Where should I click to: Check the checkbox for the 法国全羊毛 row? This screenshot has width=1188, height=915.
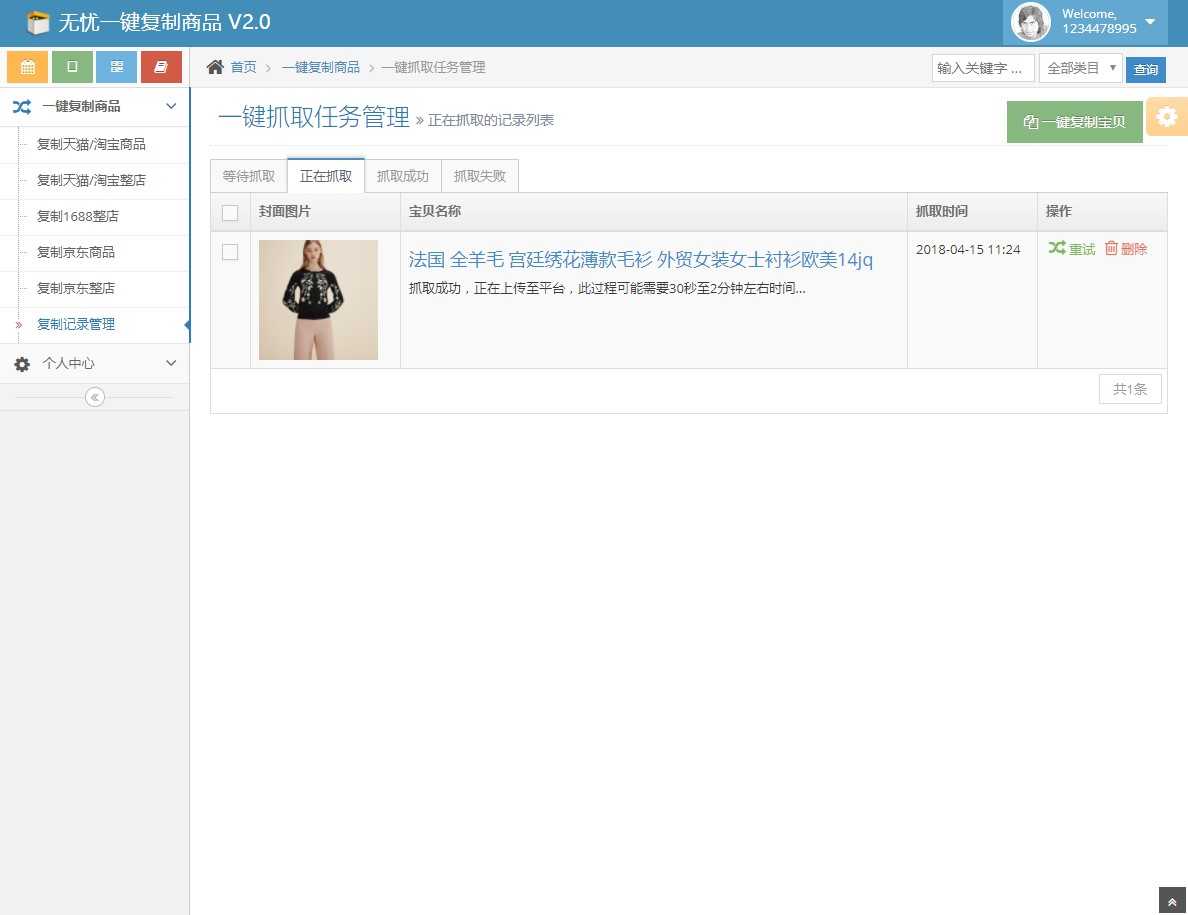tap(230, 252)
